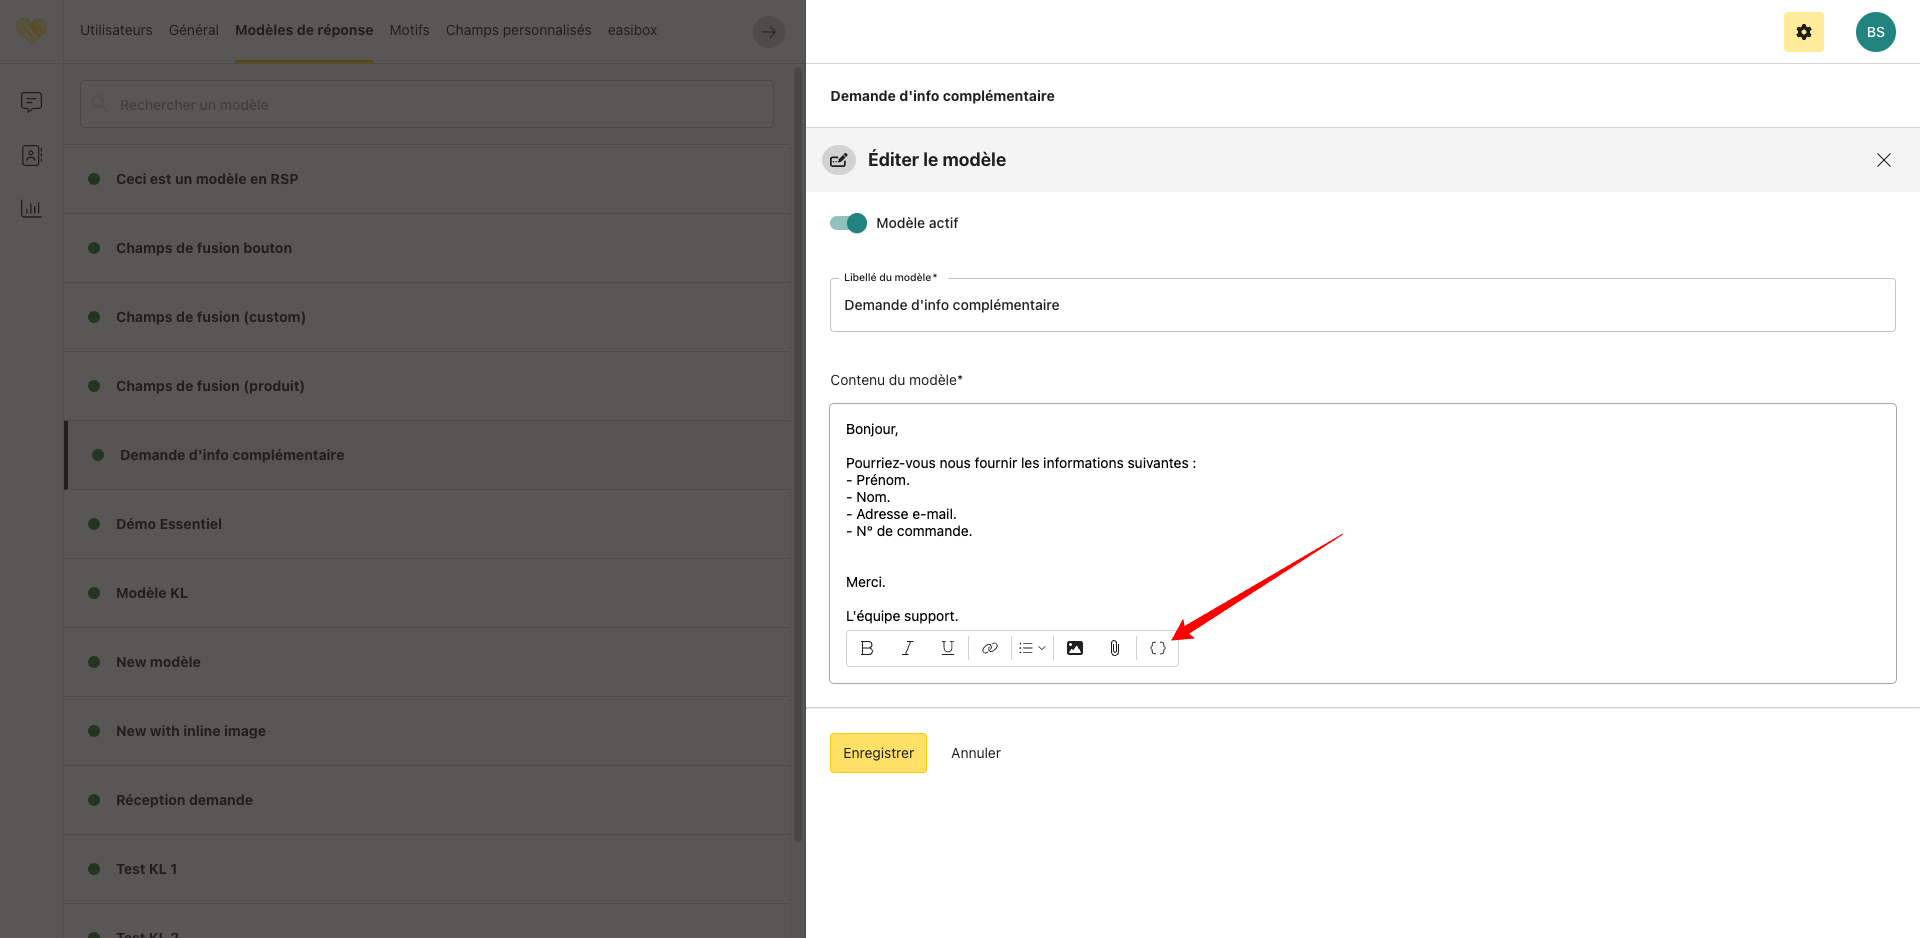Click the Libellé du modèle input field

coord(1362,305)
